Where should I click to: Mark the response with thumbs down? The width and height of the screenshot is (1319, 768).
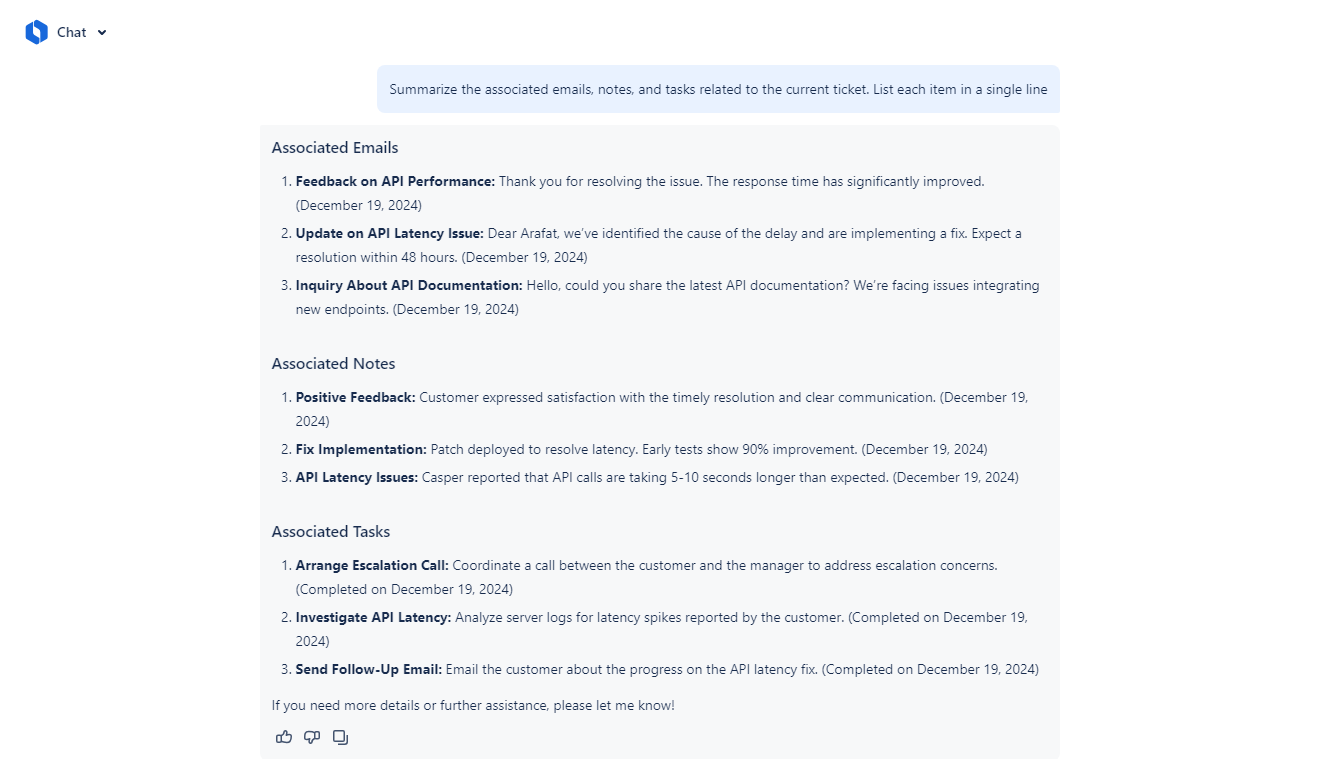point(312,737)
